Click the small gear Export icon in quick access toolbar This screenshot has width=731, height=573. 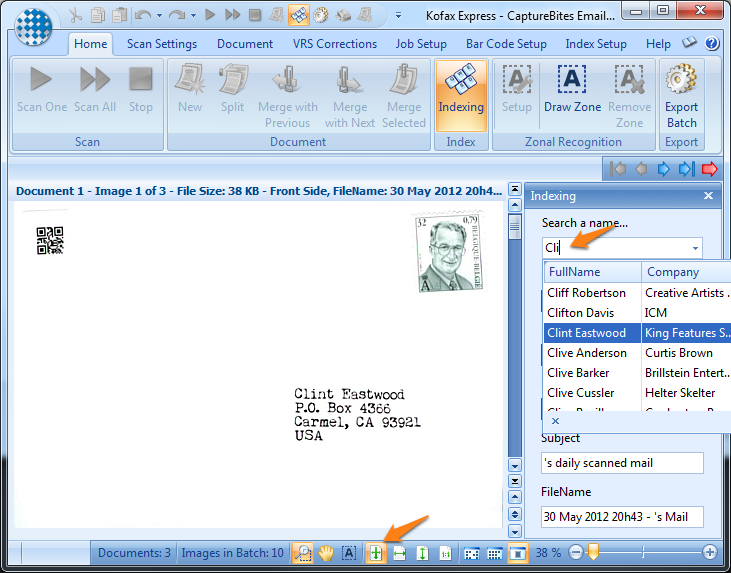[321, 15]
